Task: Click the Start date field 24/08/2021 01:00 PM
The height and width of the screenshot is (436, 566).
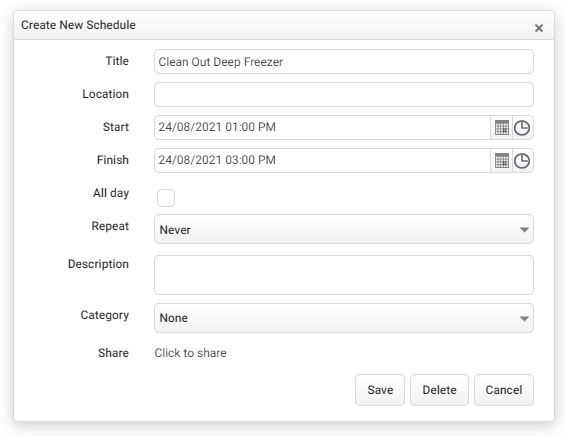Action: click(x=322, y=127)
